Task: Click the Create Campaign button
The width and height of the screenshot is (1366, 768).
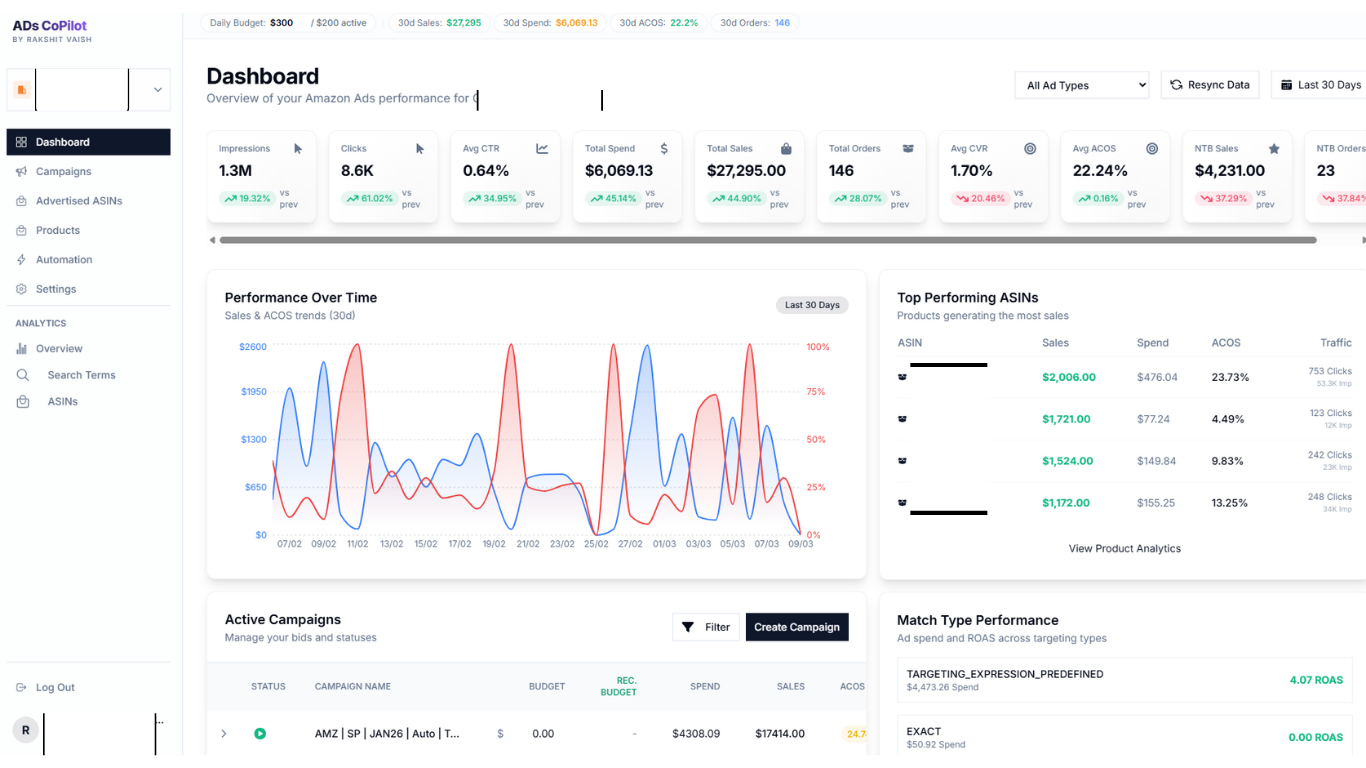Action: coord(797,627)
